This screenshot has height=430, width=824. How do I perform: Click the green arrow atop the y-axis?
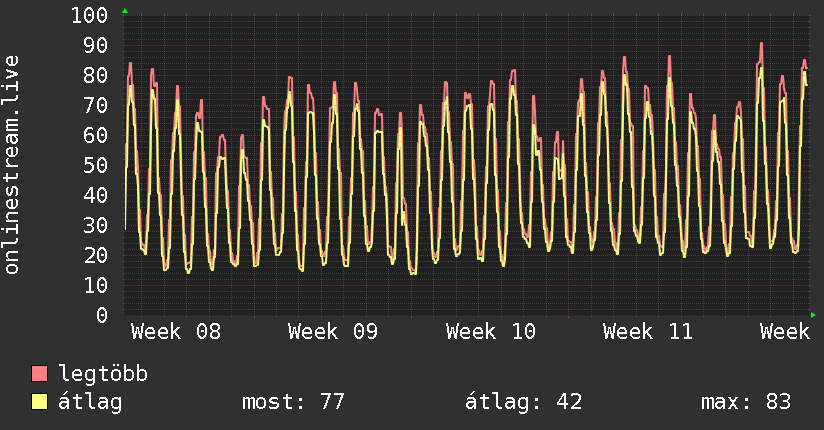[125, 11]
